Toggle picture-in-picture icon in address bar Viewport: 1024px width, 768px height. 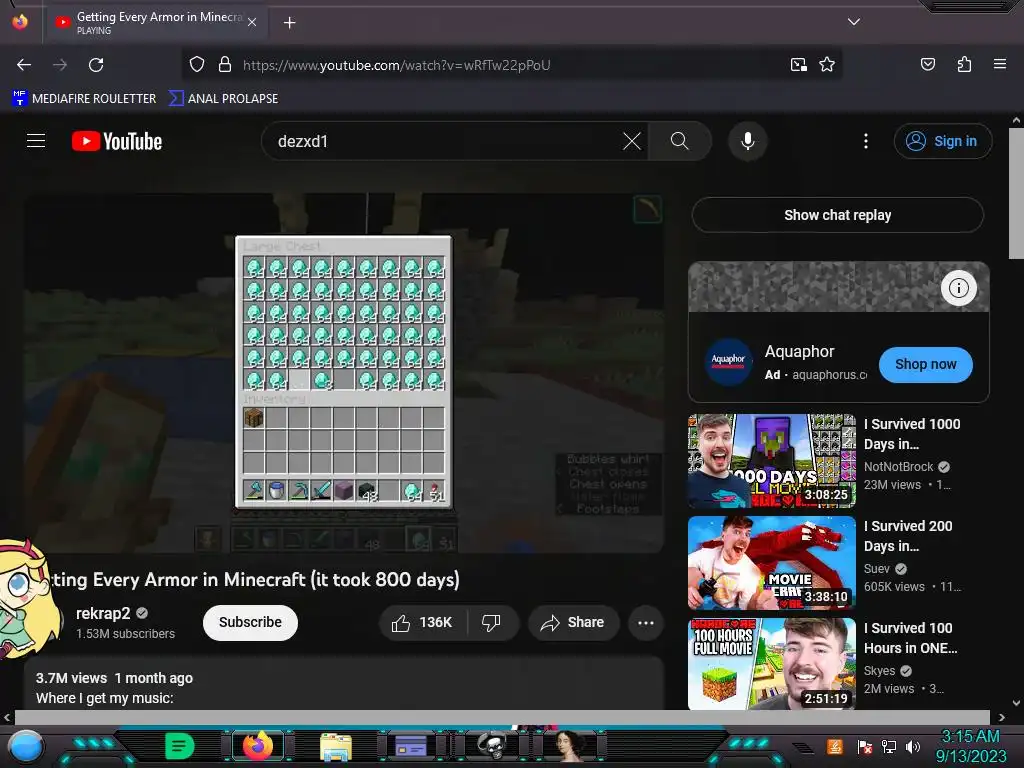(x=799, y=65)
